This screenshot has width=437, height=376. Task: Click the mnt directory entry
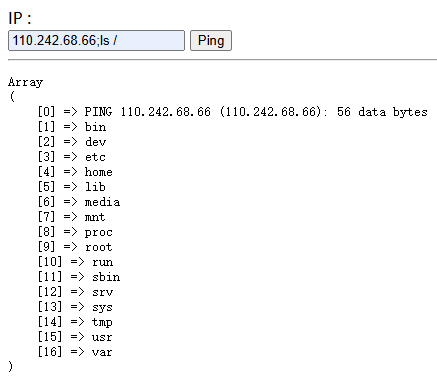point(95,217)
